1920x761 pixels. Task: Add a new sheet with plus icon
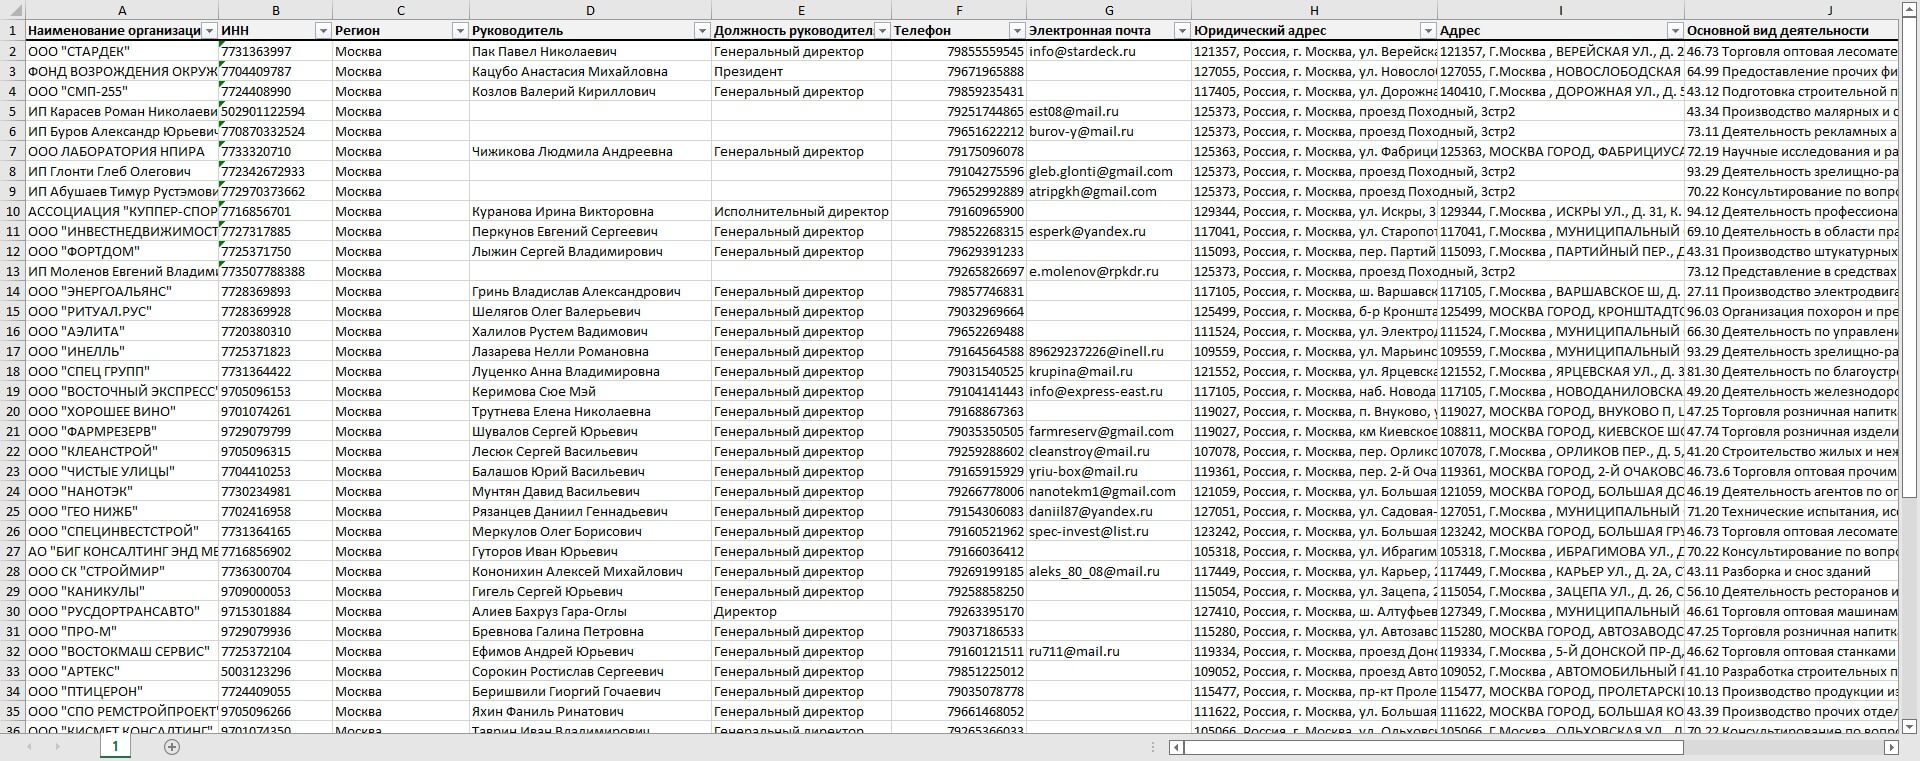[x=172, y=747]
